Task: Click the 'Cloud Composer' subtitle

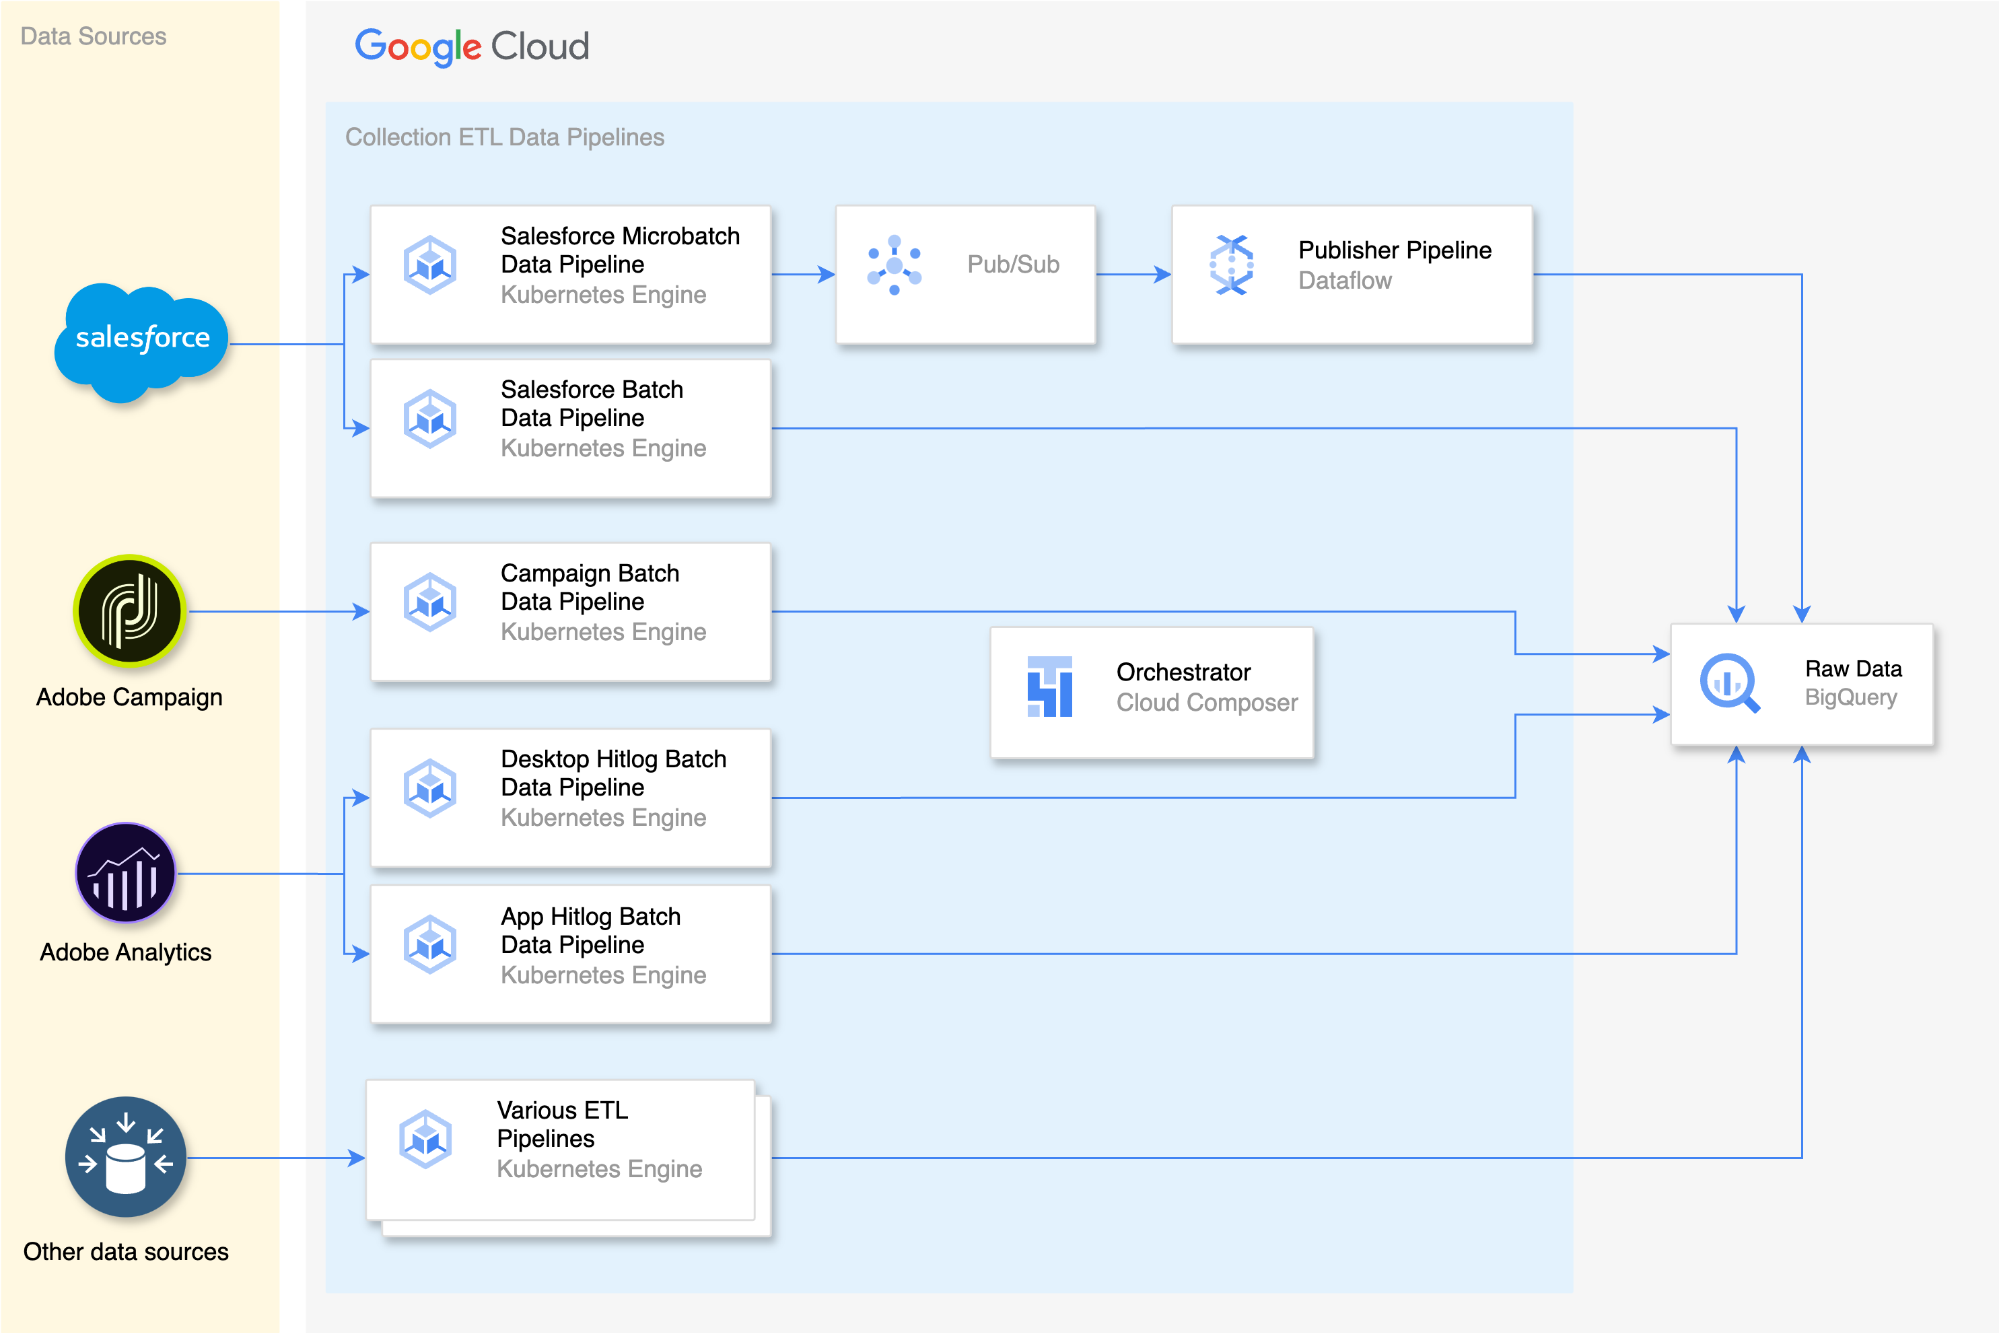Action: pos(1207,703)
